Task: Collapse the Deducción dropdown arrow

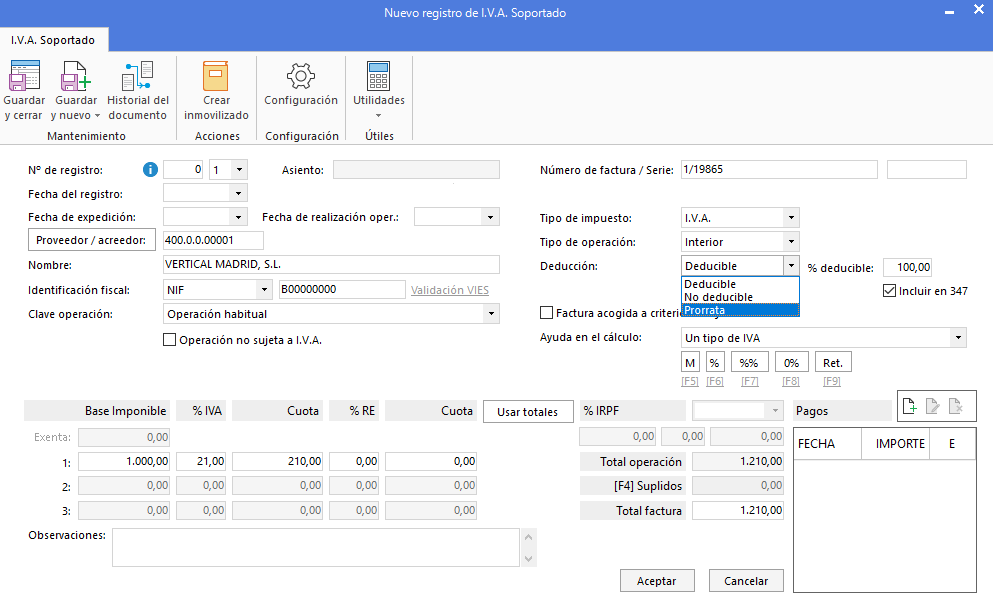Action: 791,265
